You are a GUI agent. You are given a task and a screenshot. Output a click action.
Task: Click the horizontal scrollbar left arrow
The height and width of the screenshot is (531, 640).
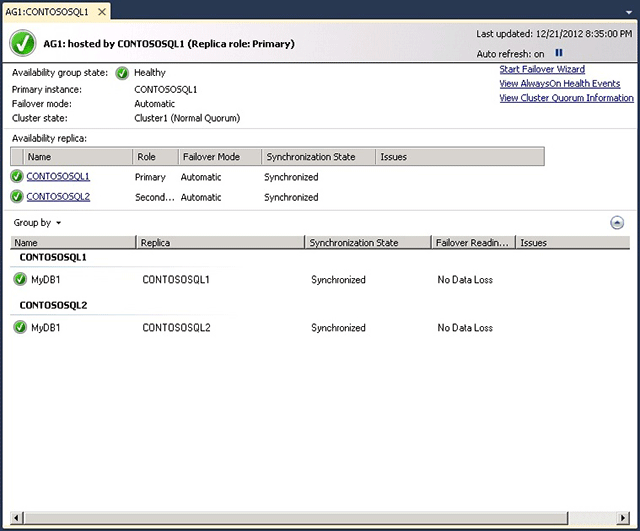click(x=16, y=518)
